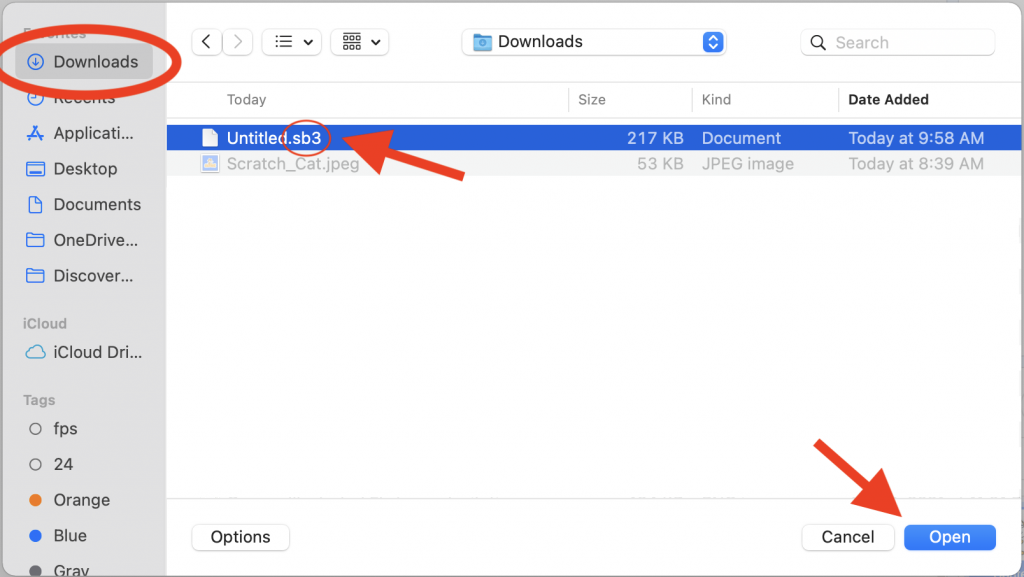1024x577 pixels.
Task: Click the Scratch_Cat.jpeg thumbnail icon
Action: click(210, 164)
